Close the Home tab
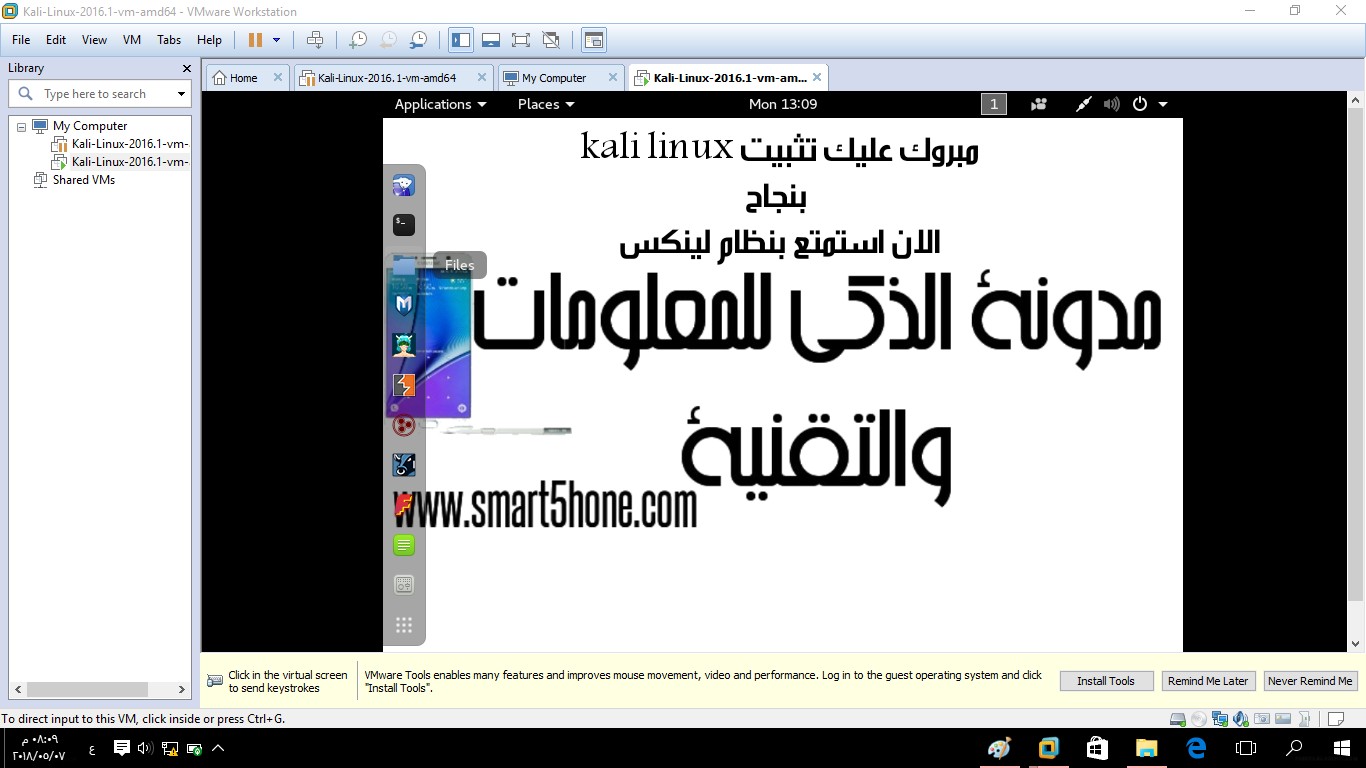 click(278, 77)
